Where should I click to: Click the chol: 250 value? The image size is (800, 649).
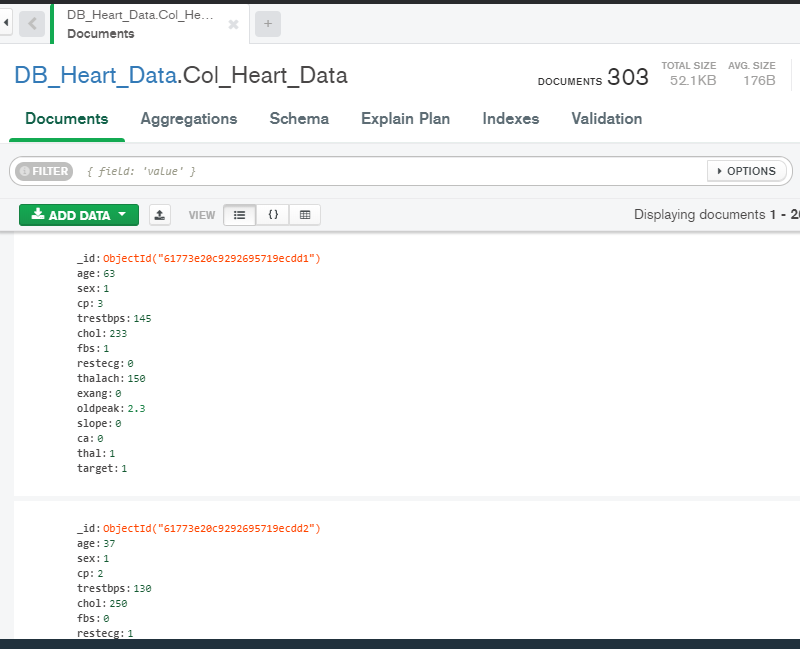pos(118,604)
